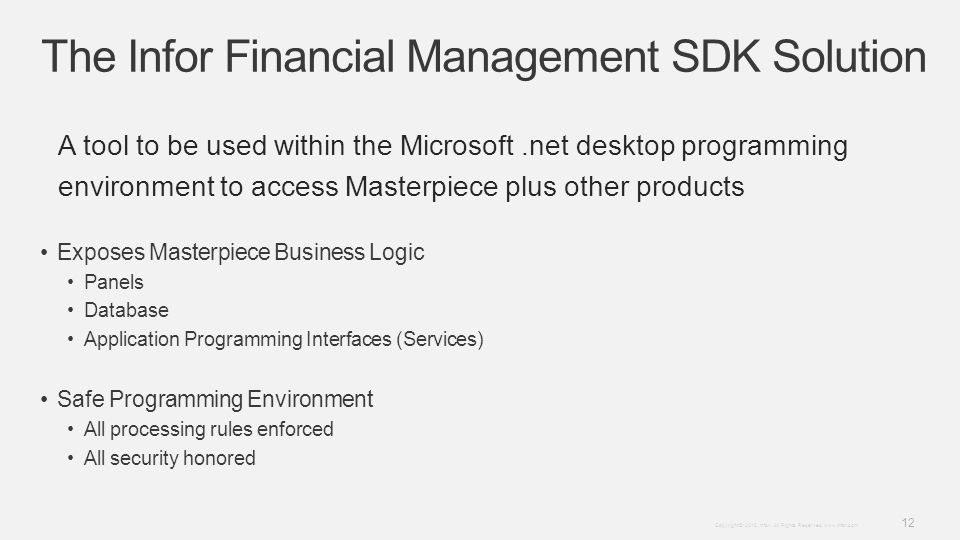Click the bullet dot before 'Database'
960x540 pixels.
coord(71,310)
